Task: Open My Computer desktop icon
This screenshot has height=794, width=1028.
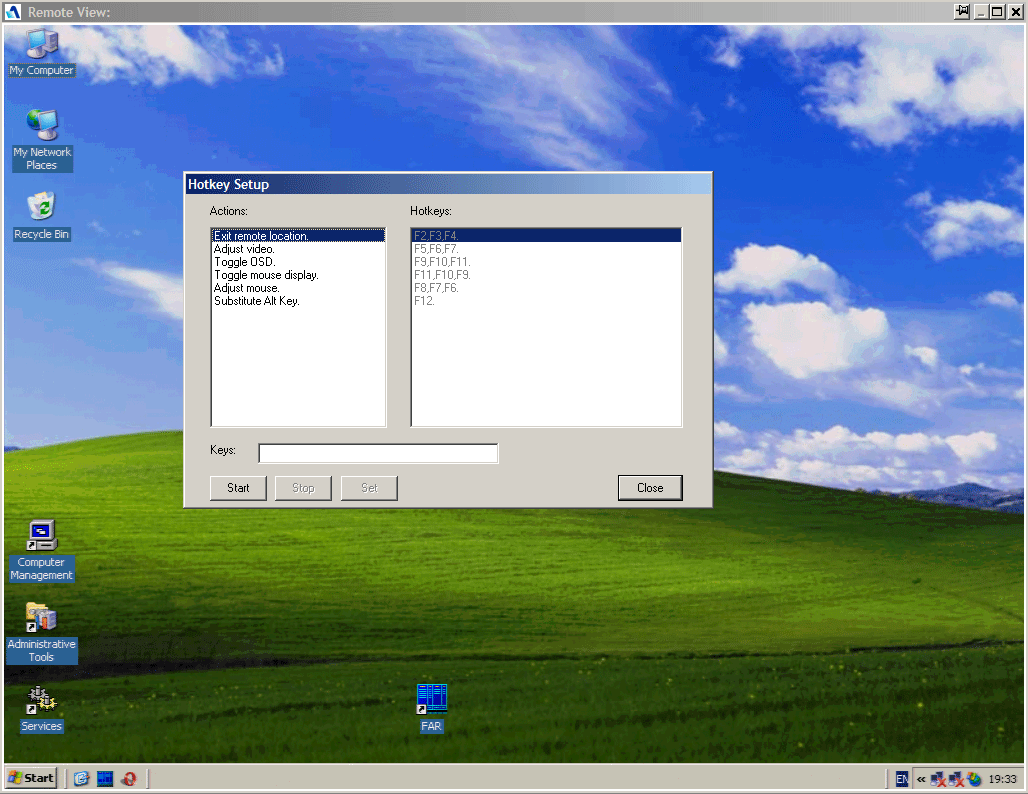Action: pos(41,52)
